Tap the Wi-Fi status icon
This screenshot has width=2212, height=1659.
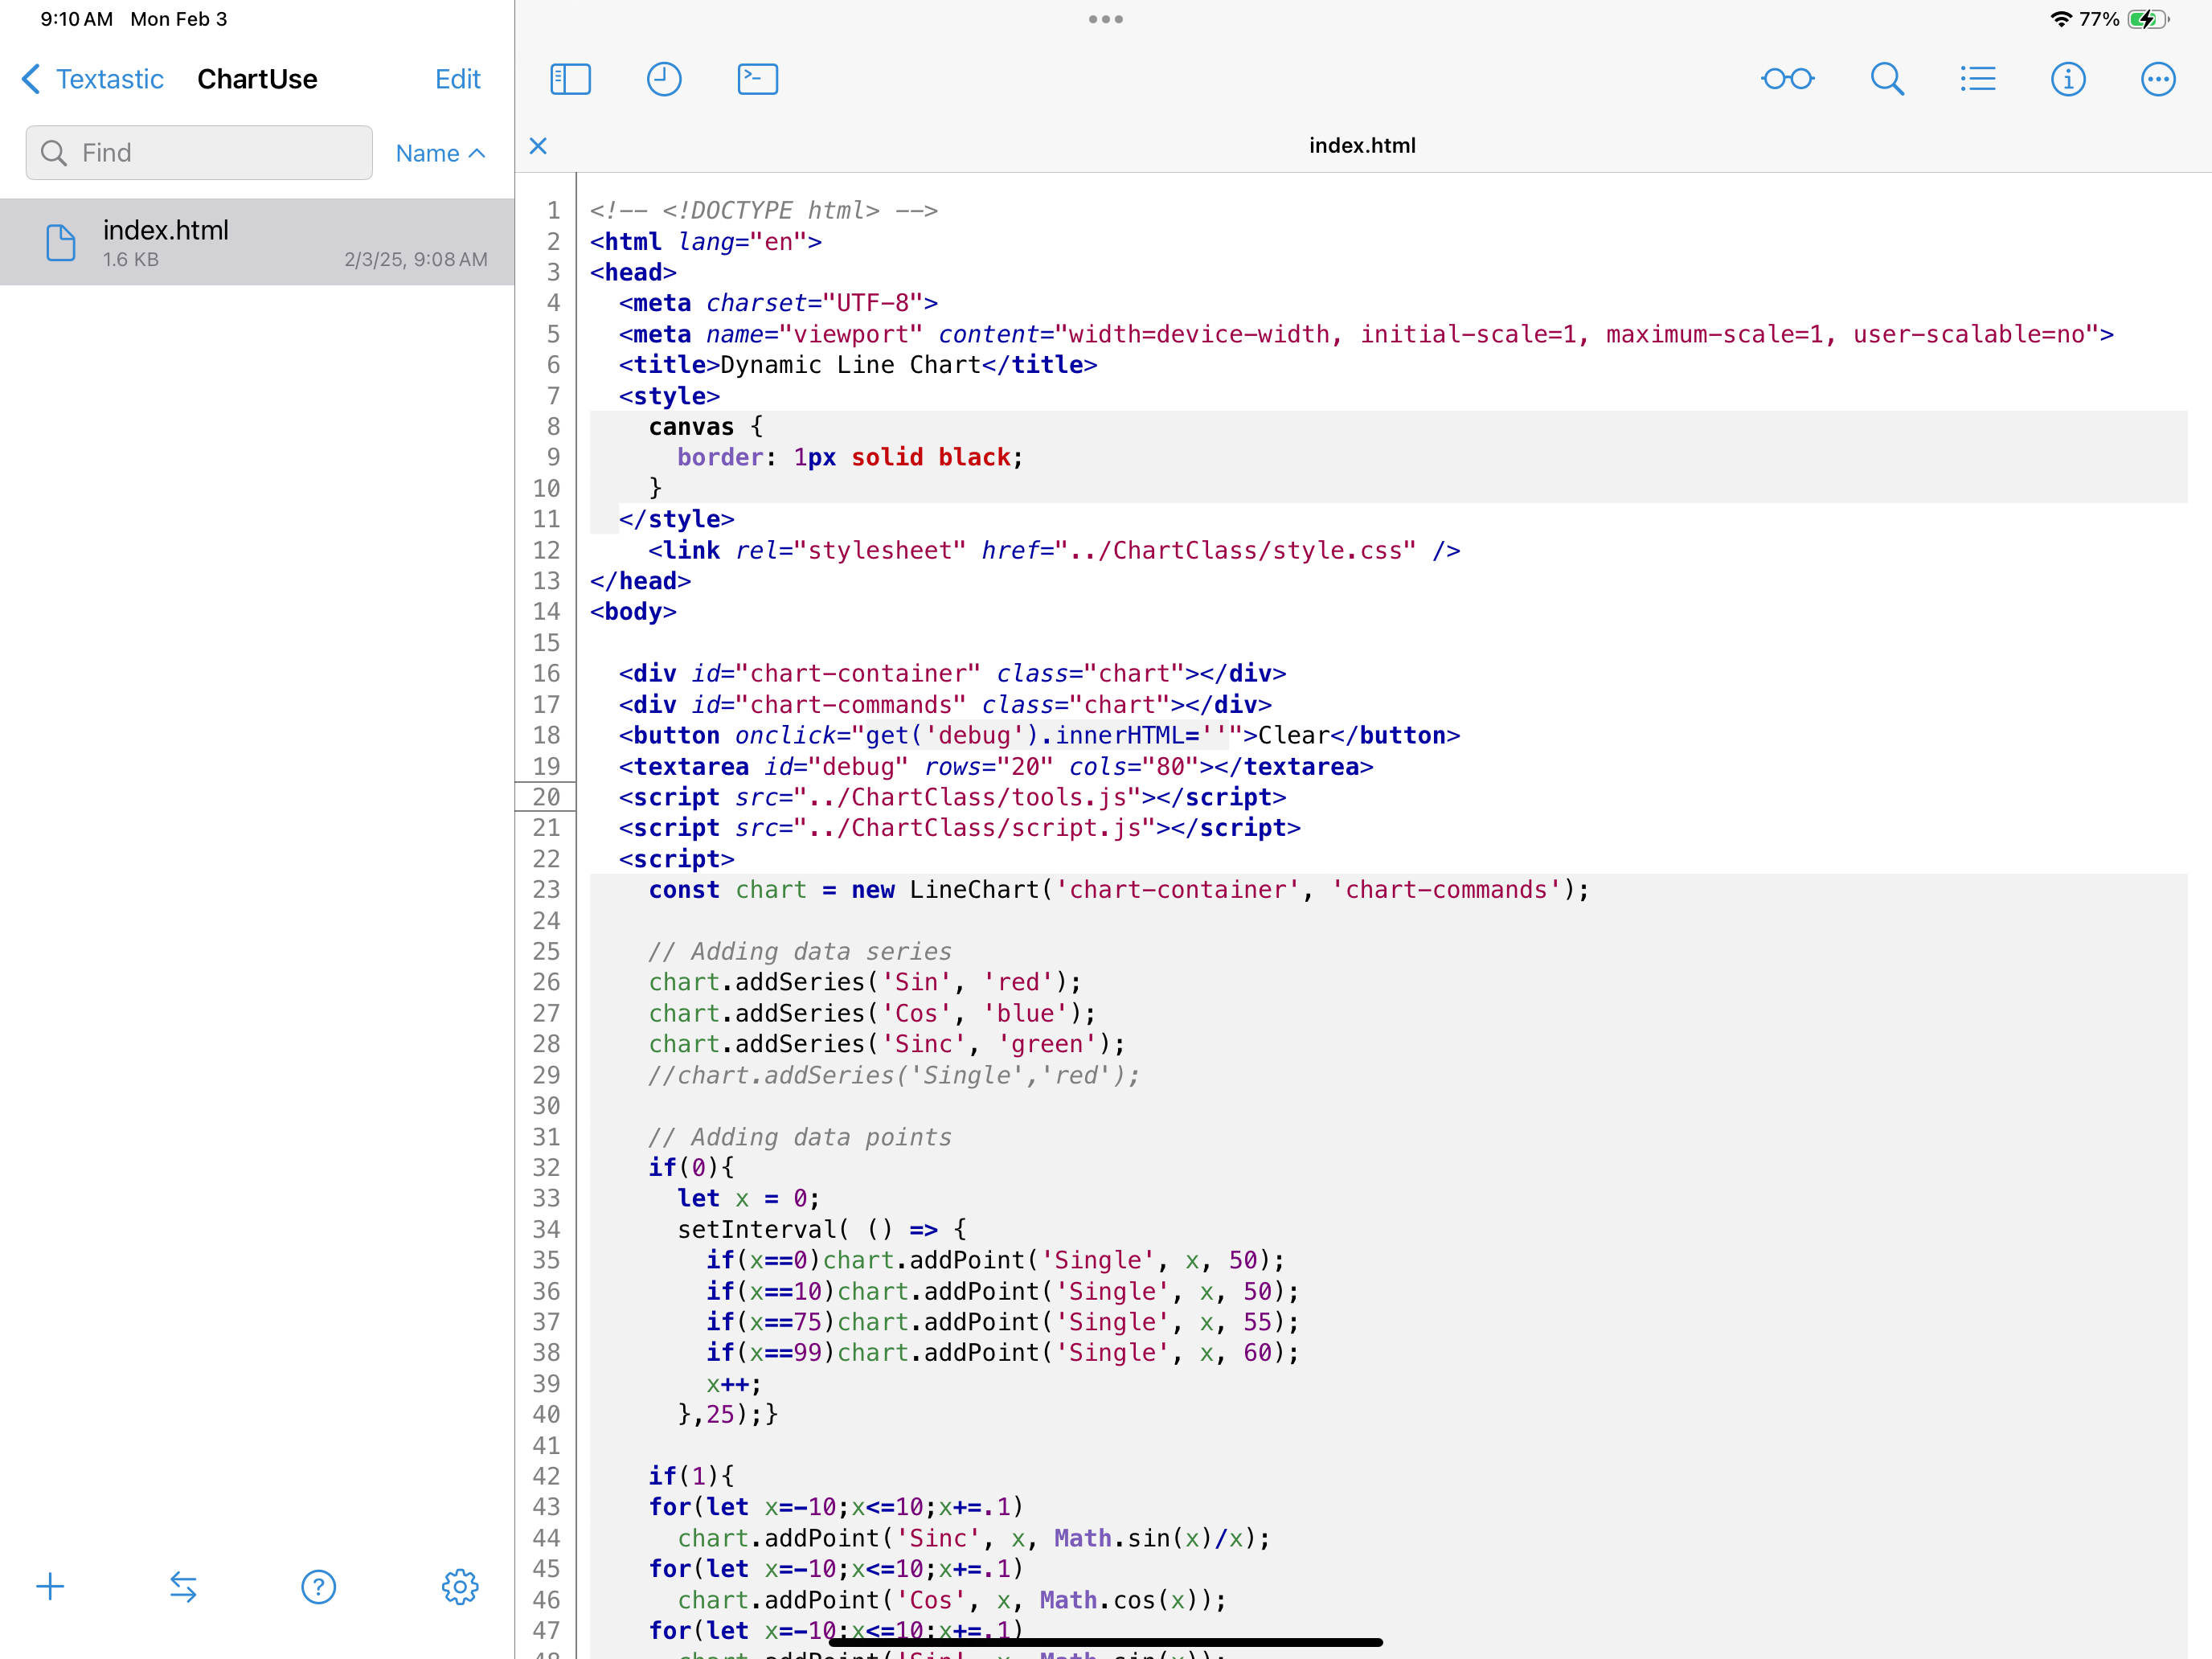click(2060, 19)
